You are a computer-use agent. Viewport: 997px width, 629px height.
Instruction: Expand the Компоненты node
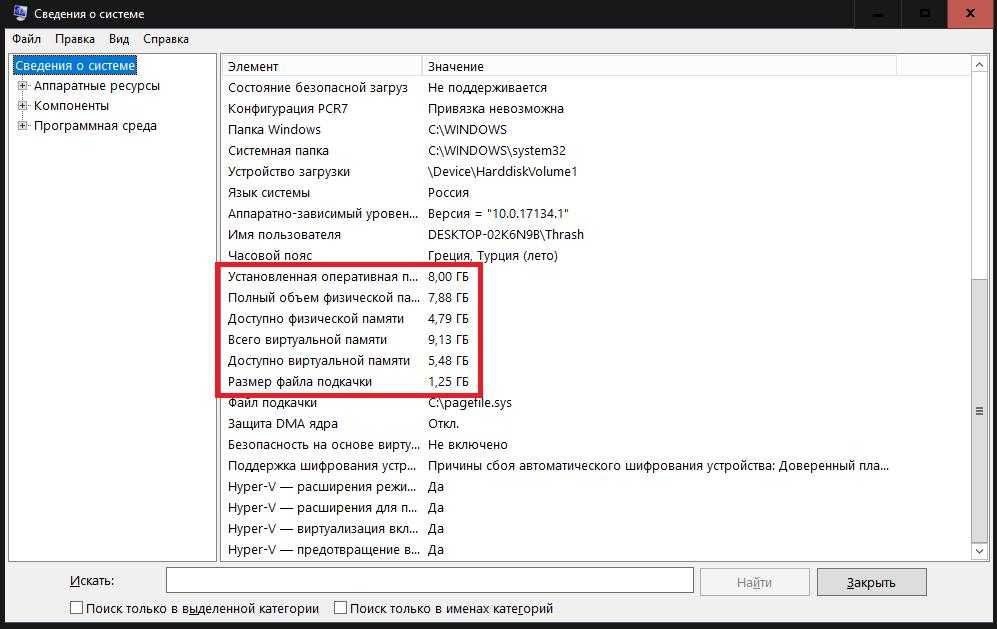(x=22, y=106)
